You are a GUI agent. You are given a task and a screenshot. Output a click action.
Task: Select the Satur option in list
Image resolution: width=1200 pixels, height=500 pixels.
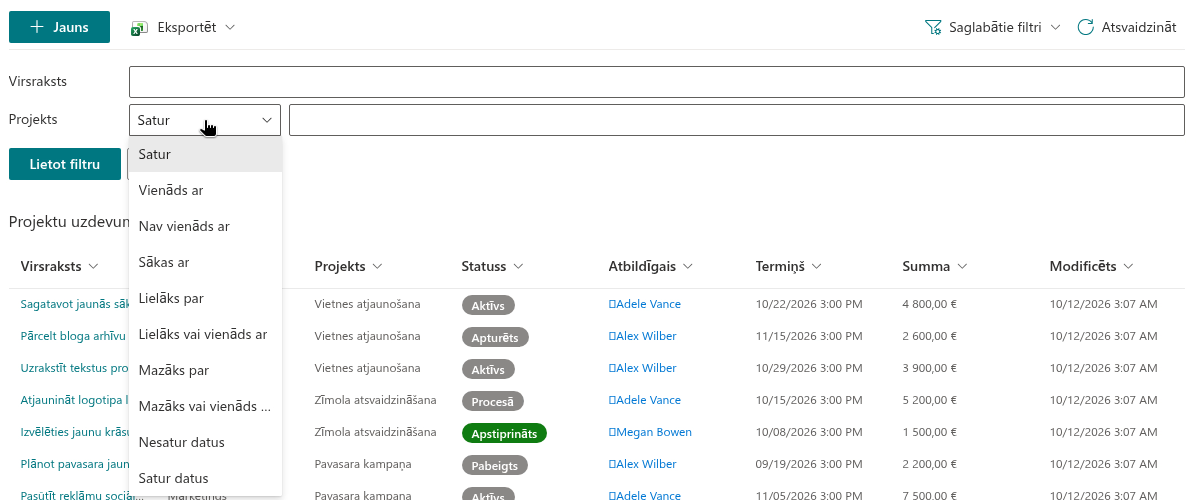205,154
